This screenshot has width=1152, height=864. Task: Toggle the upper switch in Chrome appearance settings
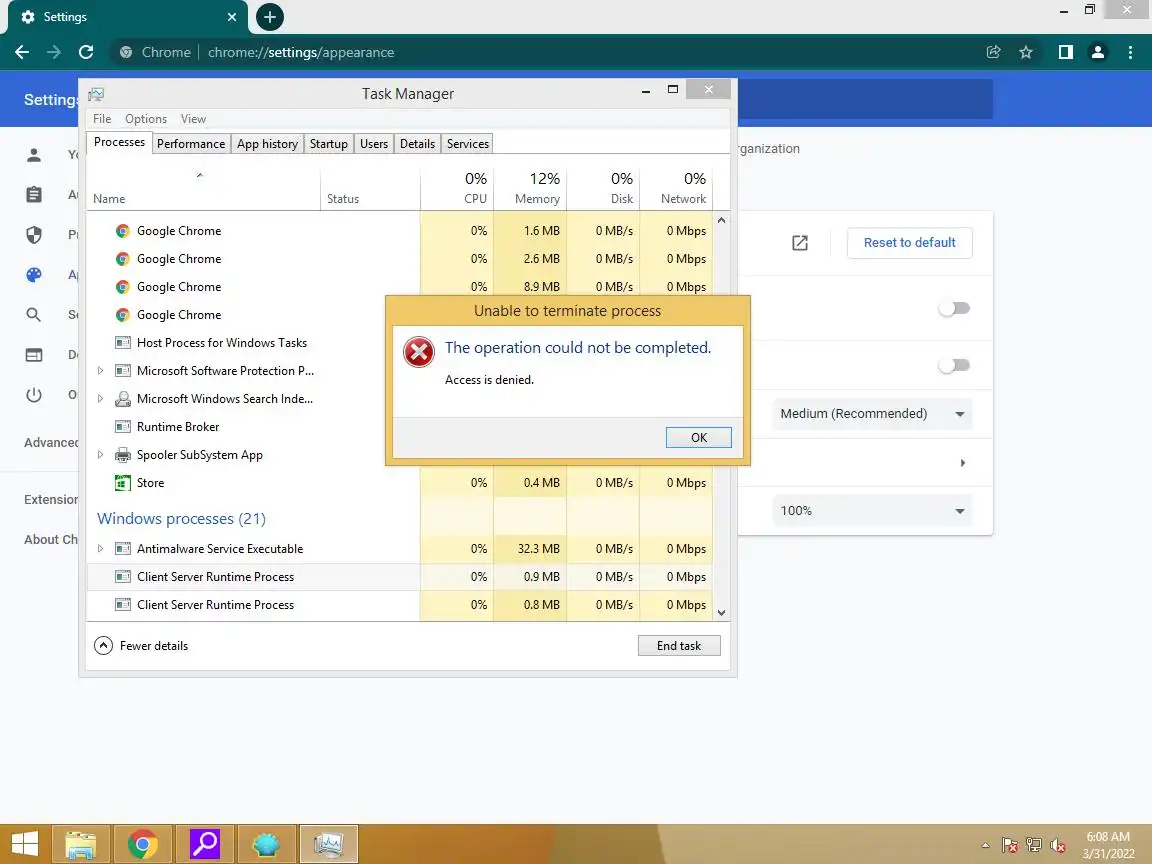954,309
